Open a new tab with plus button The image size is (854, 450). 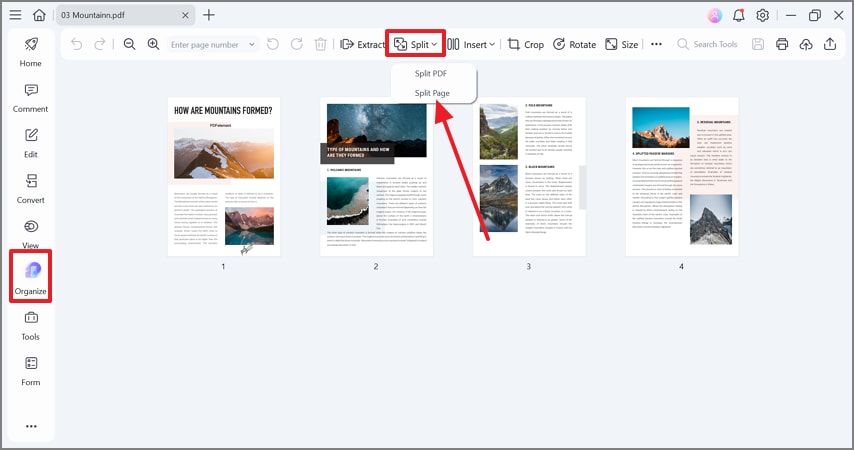coord(209,15)
